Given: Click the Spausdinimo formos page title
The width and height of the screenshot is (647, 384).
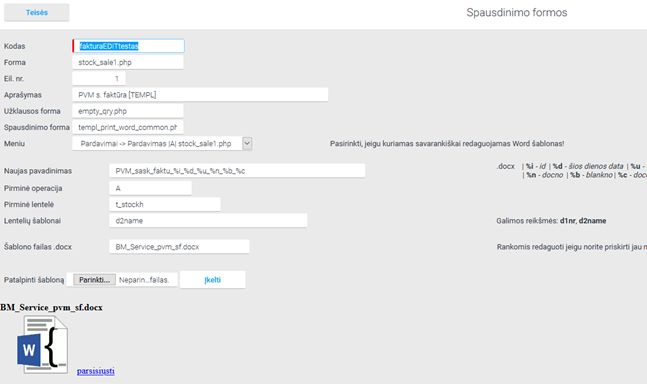Looking at the screenshot, I should [517, 12].
